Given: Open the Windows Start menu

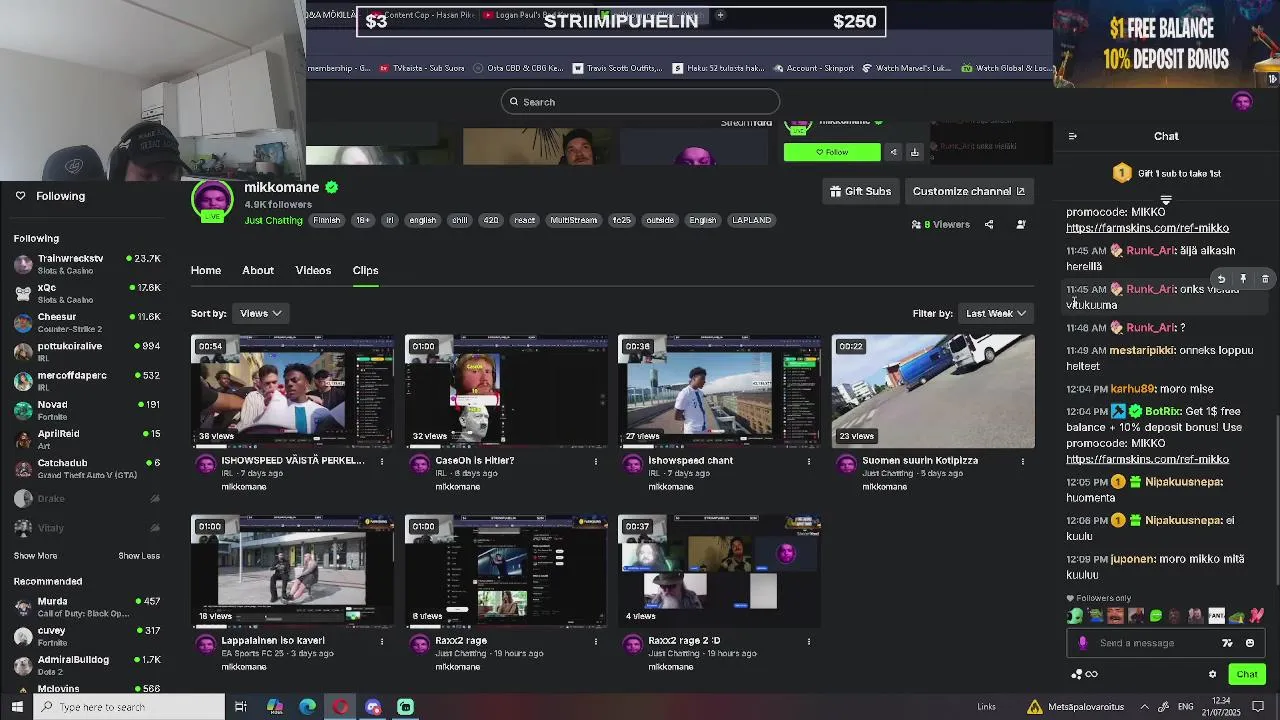Looking at the screenshot, I should pyautogui.click(x=17, y=707).
